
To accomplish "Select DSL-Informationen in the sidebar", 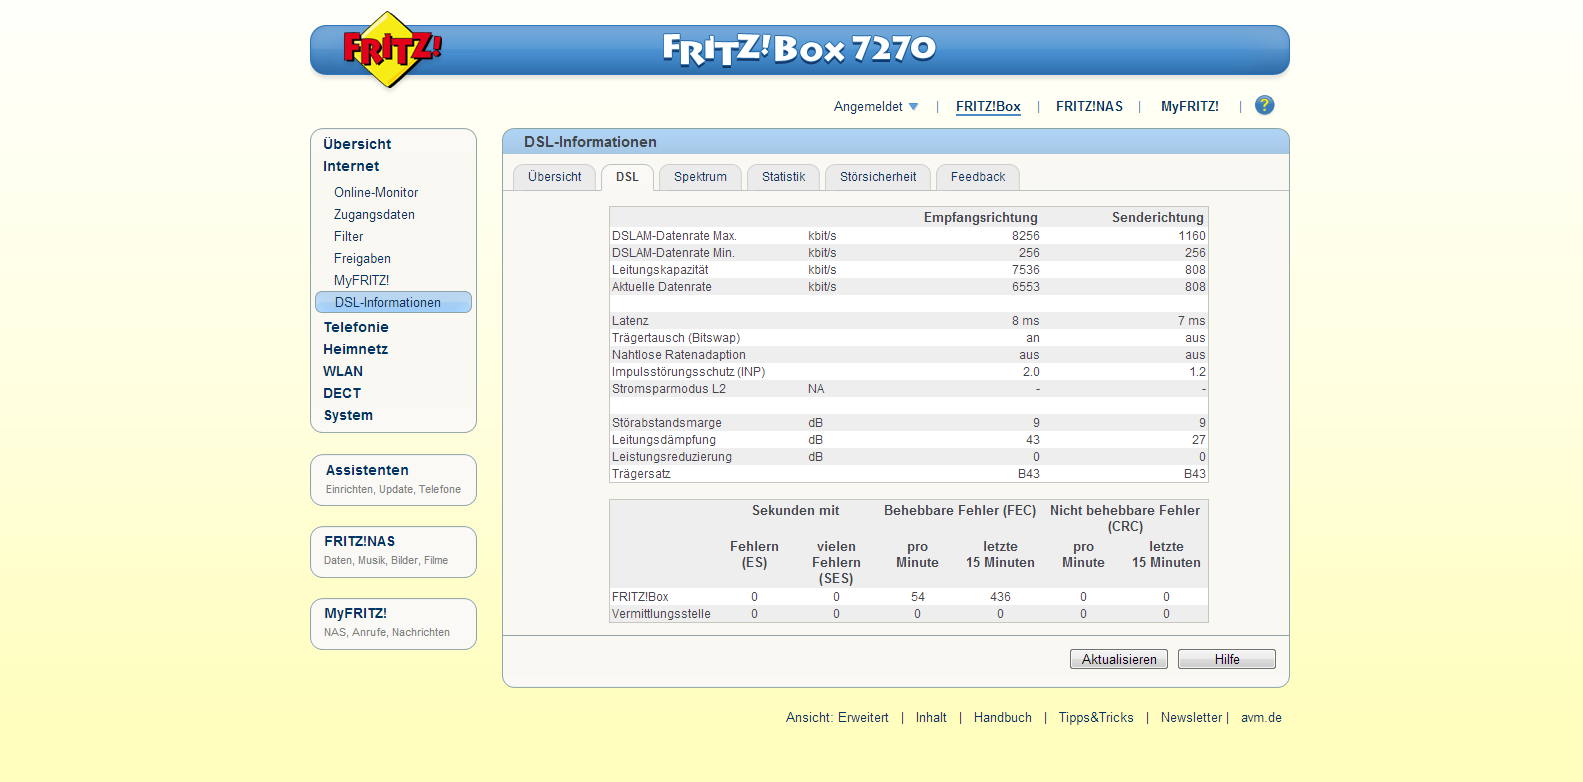I will click(393, 302).
